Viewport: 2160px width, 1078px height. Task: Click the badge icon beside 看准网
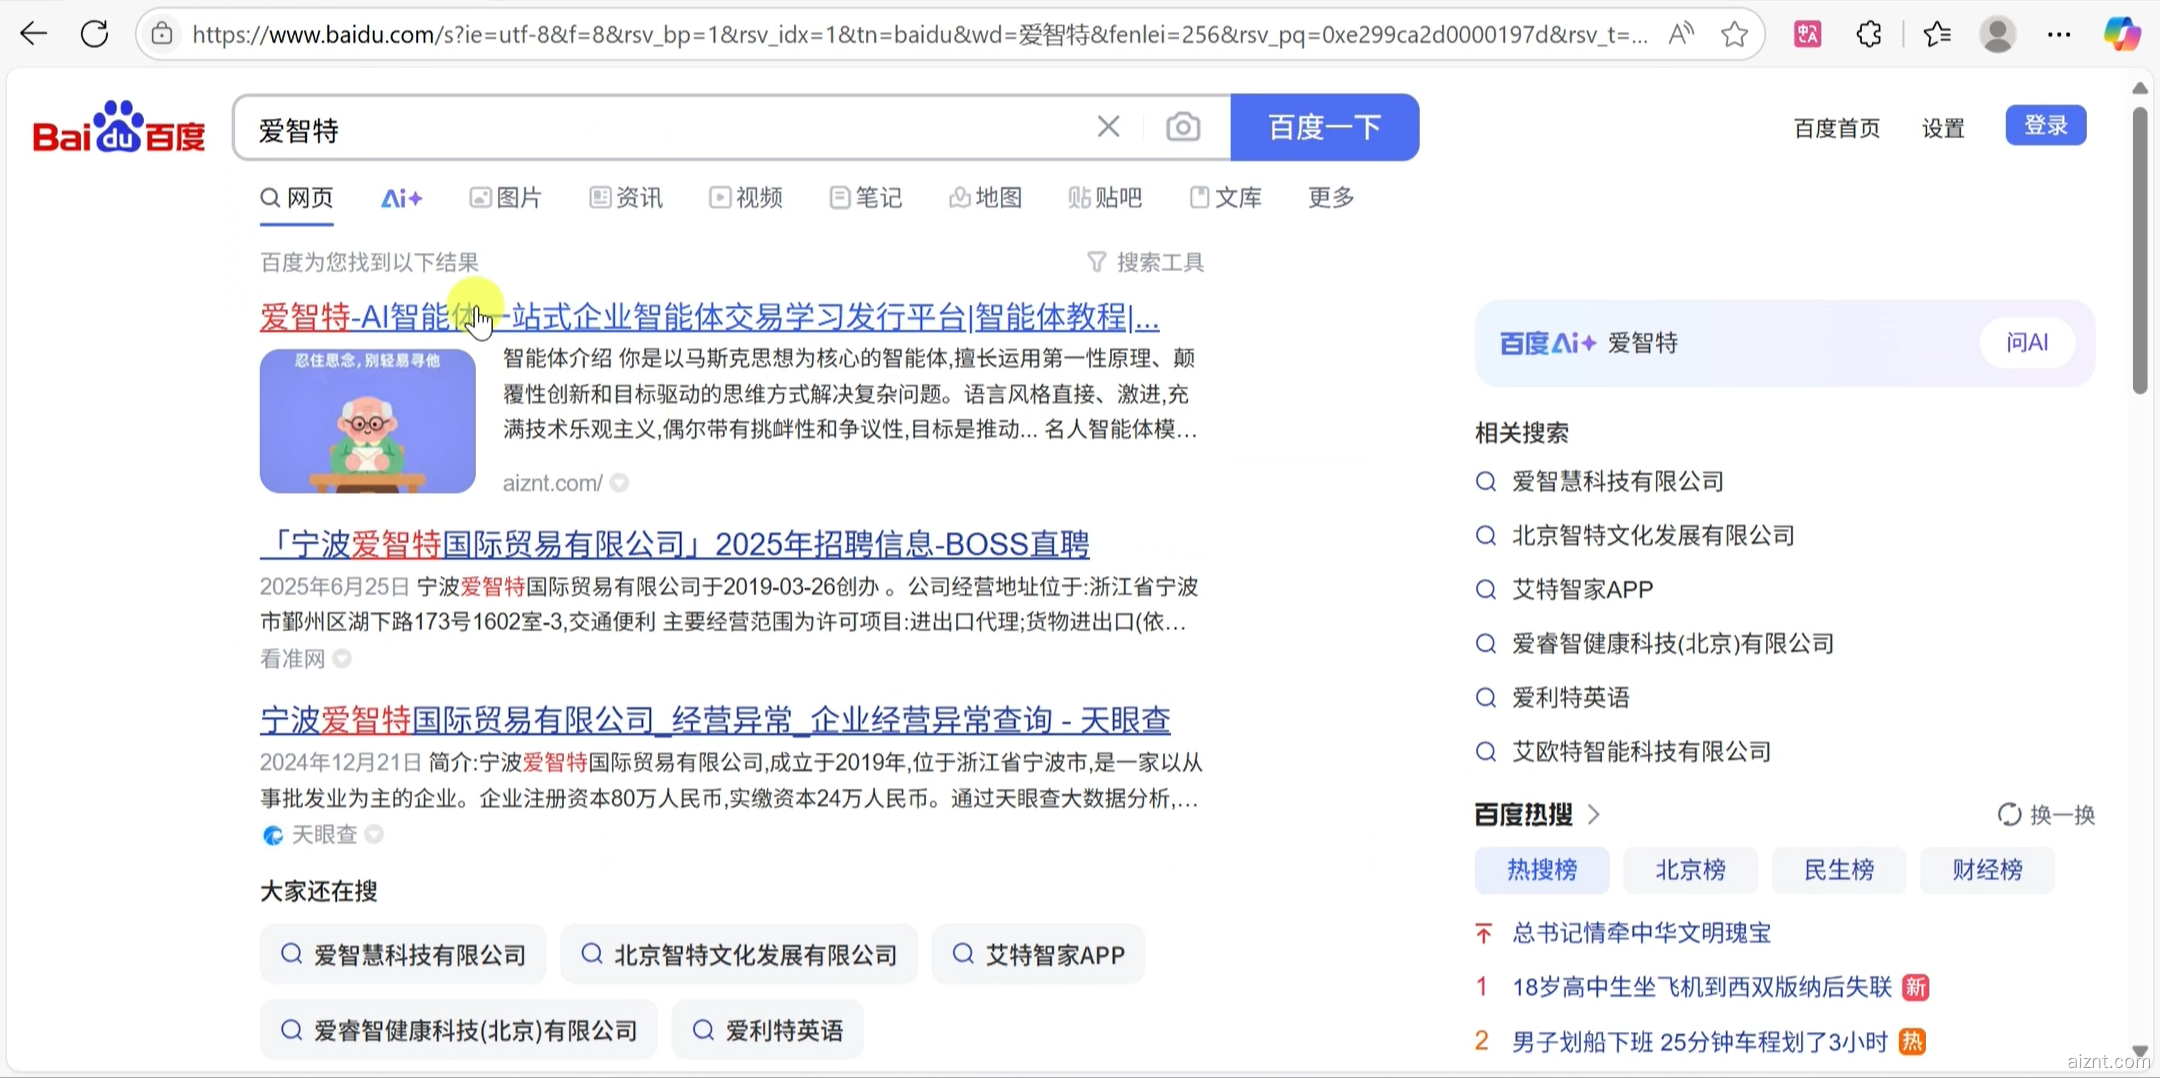pos(342,658)
